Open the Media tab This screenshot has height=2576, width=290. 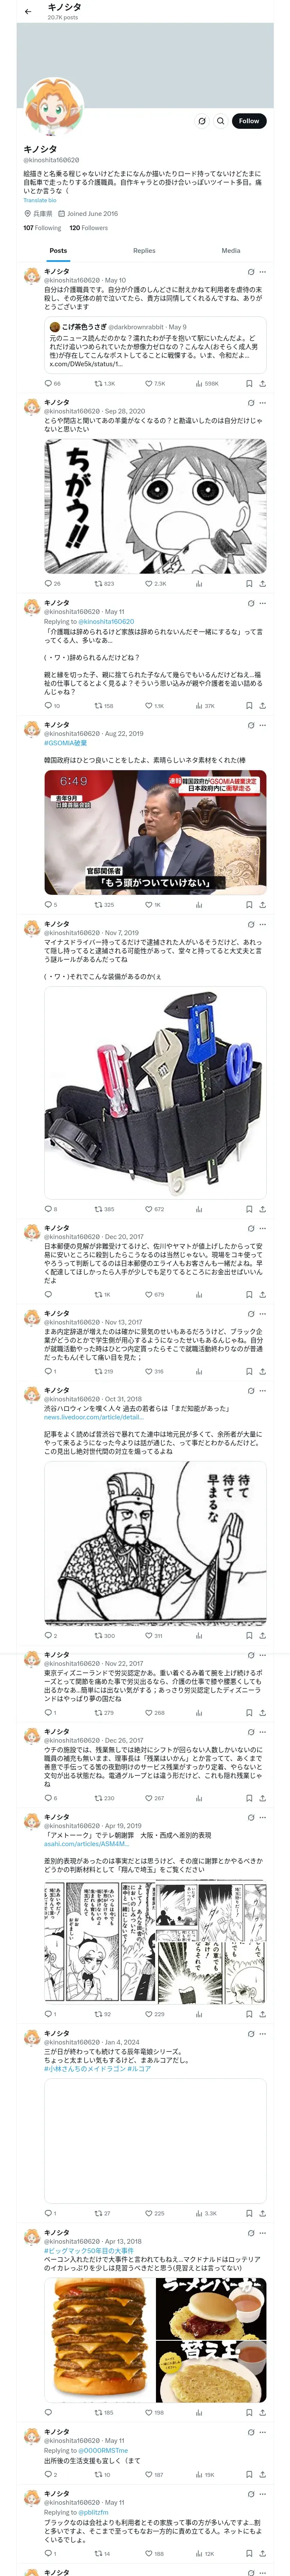click(231, 251)
